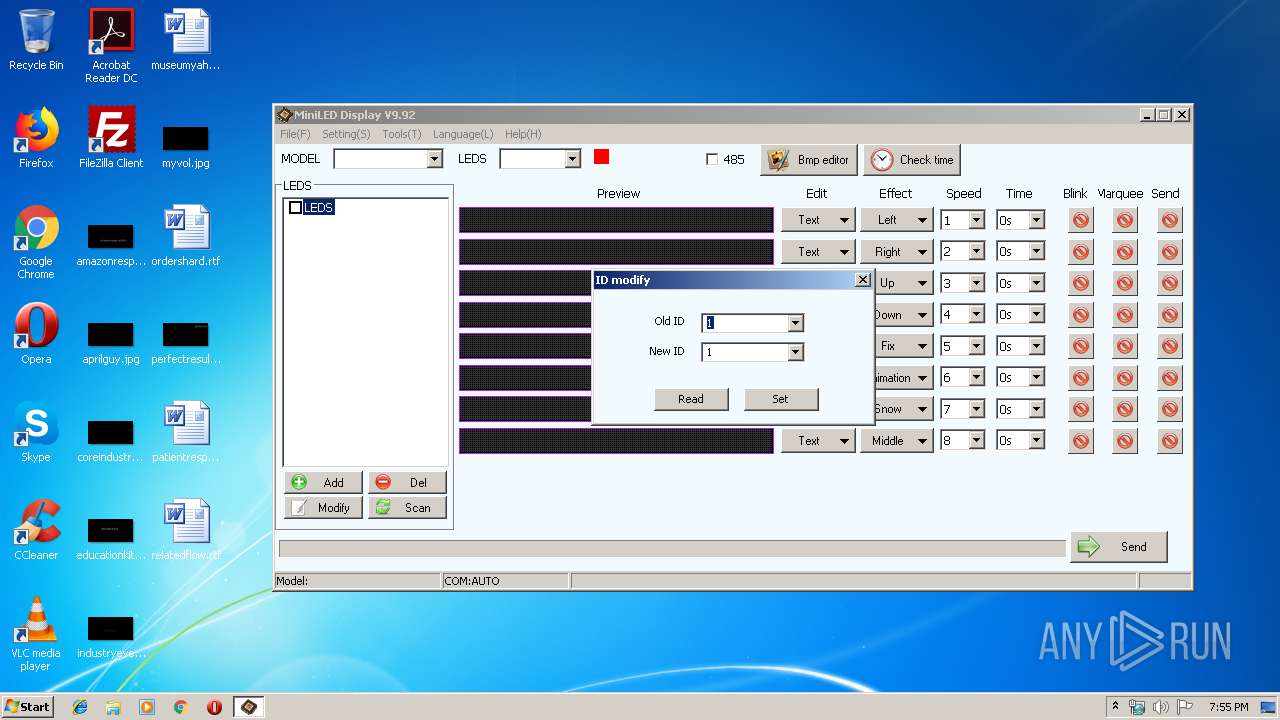Open the New ID dropdown list

[795, 352]
